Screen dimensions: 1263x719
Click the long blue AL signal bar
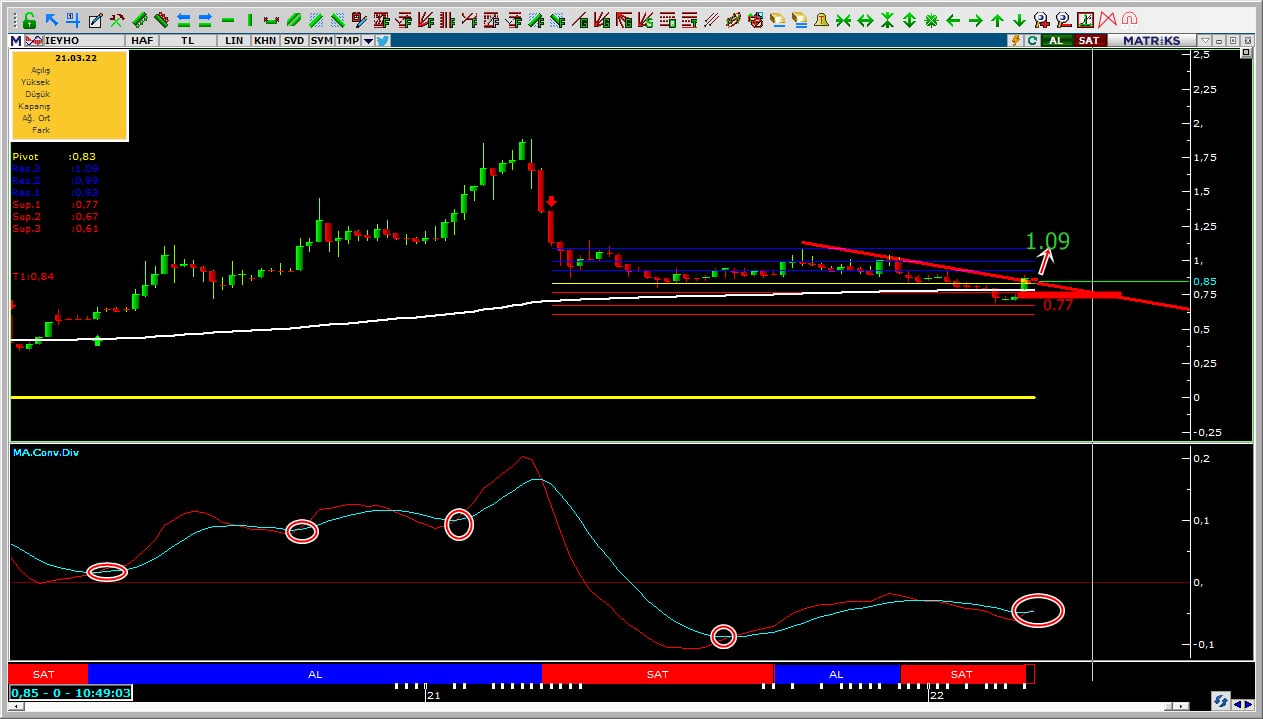pos(315,674)
